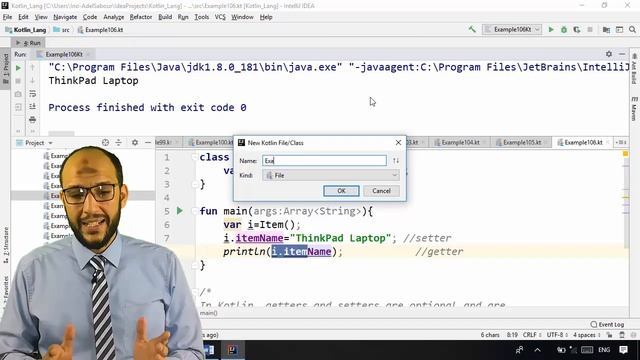This screenshot has width=640, height=360.
Task: Click the print icon in the Run panel
Action: click(x=33, y=120)
